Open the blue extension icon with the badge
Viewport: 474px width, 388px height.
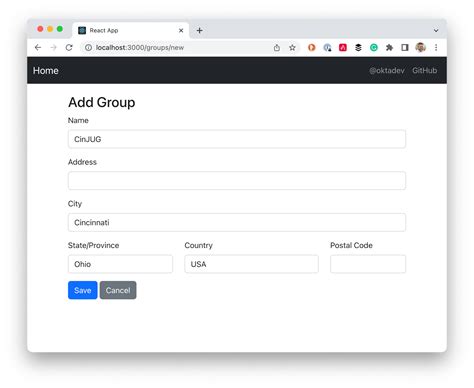click(327, 48)
